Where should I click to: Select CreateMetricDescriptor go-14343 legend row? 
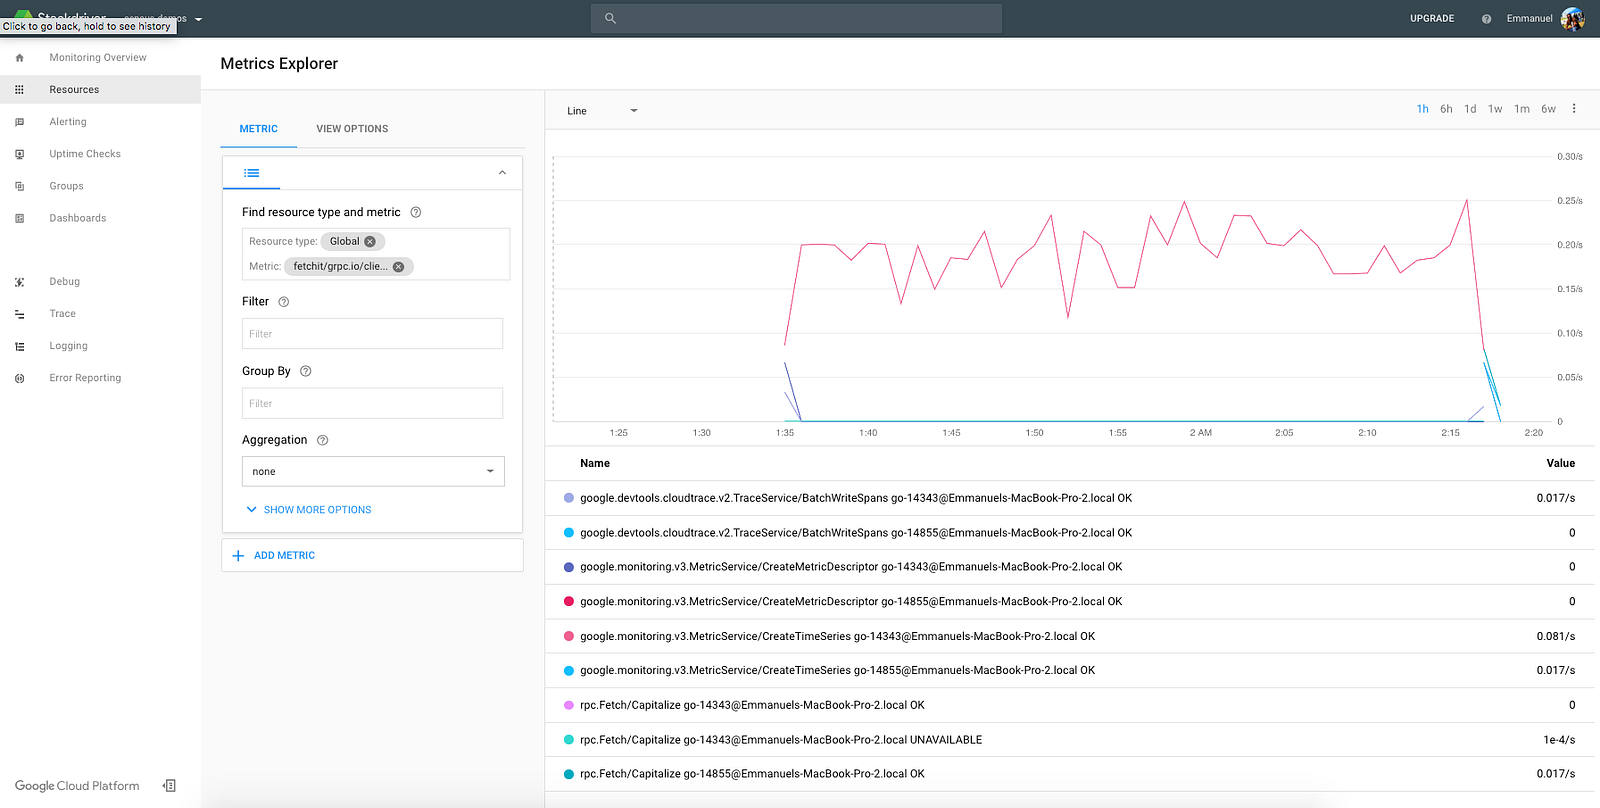1070,567
